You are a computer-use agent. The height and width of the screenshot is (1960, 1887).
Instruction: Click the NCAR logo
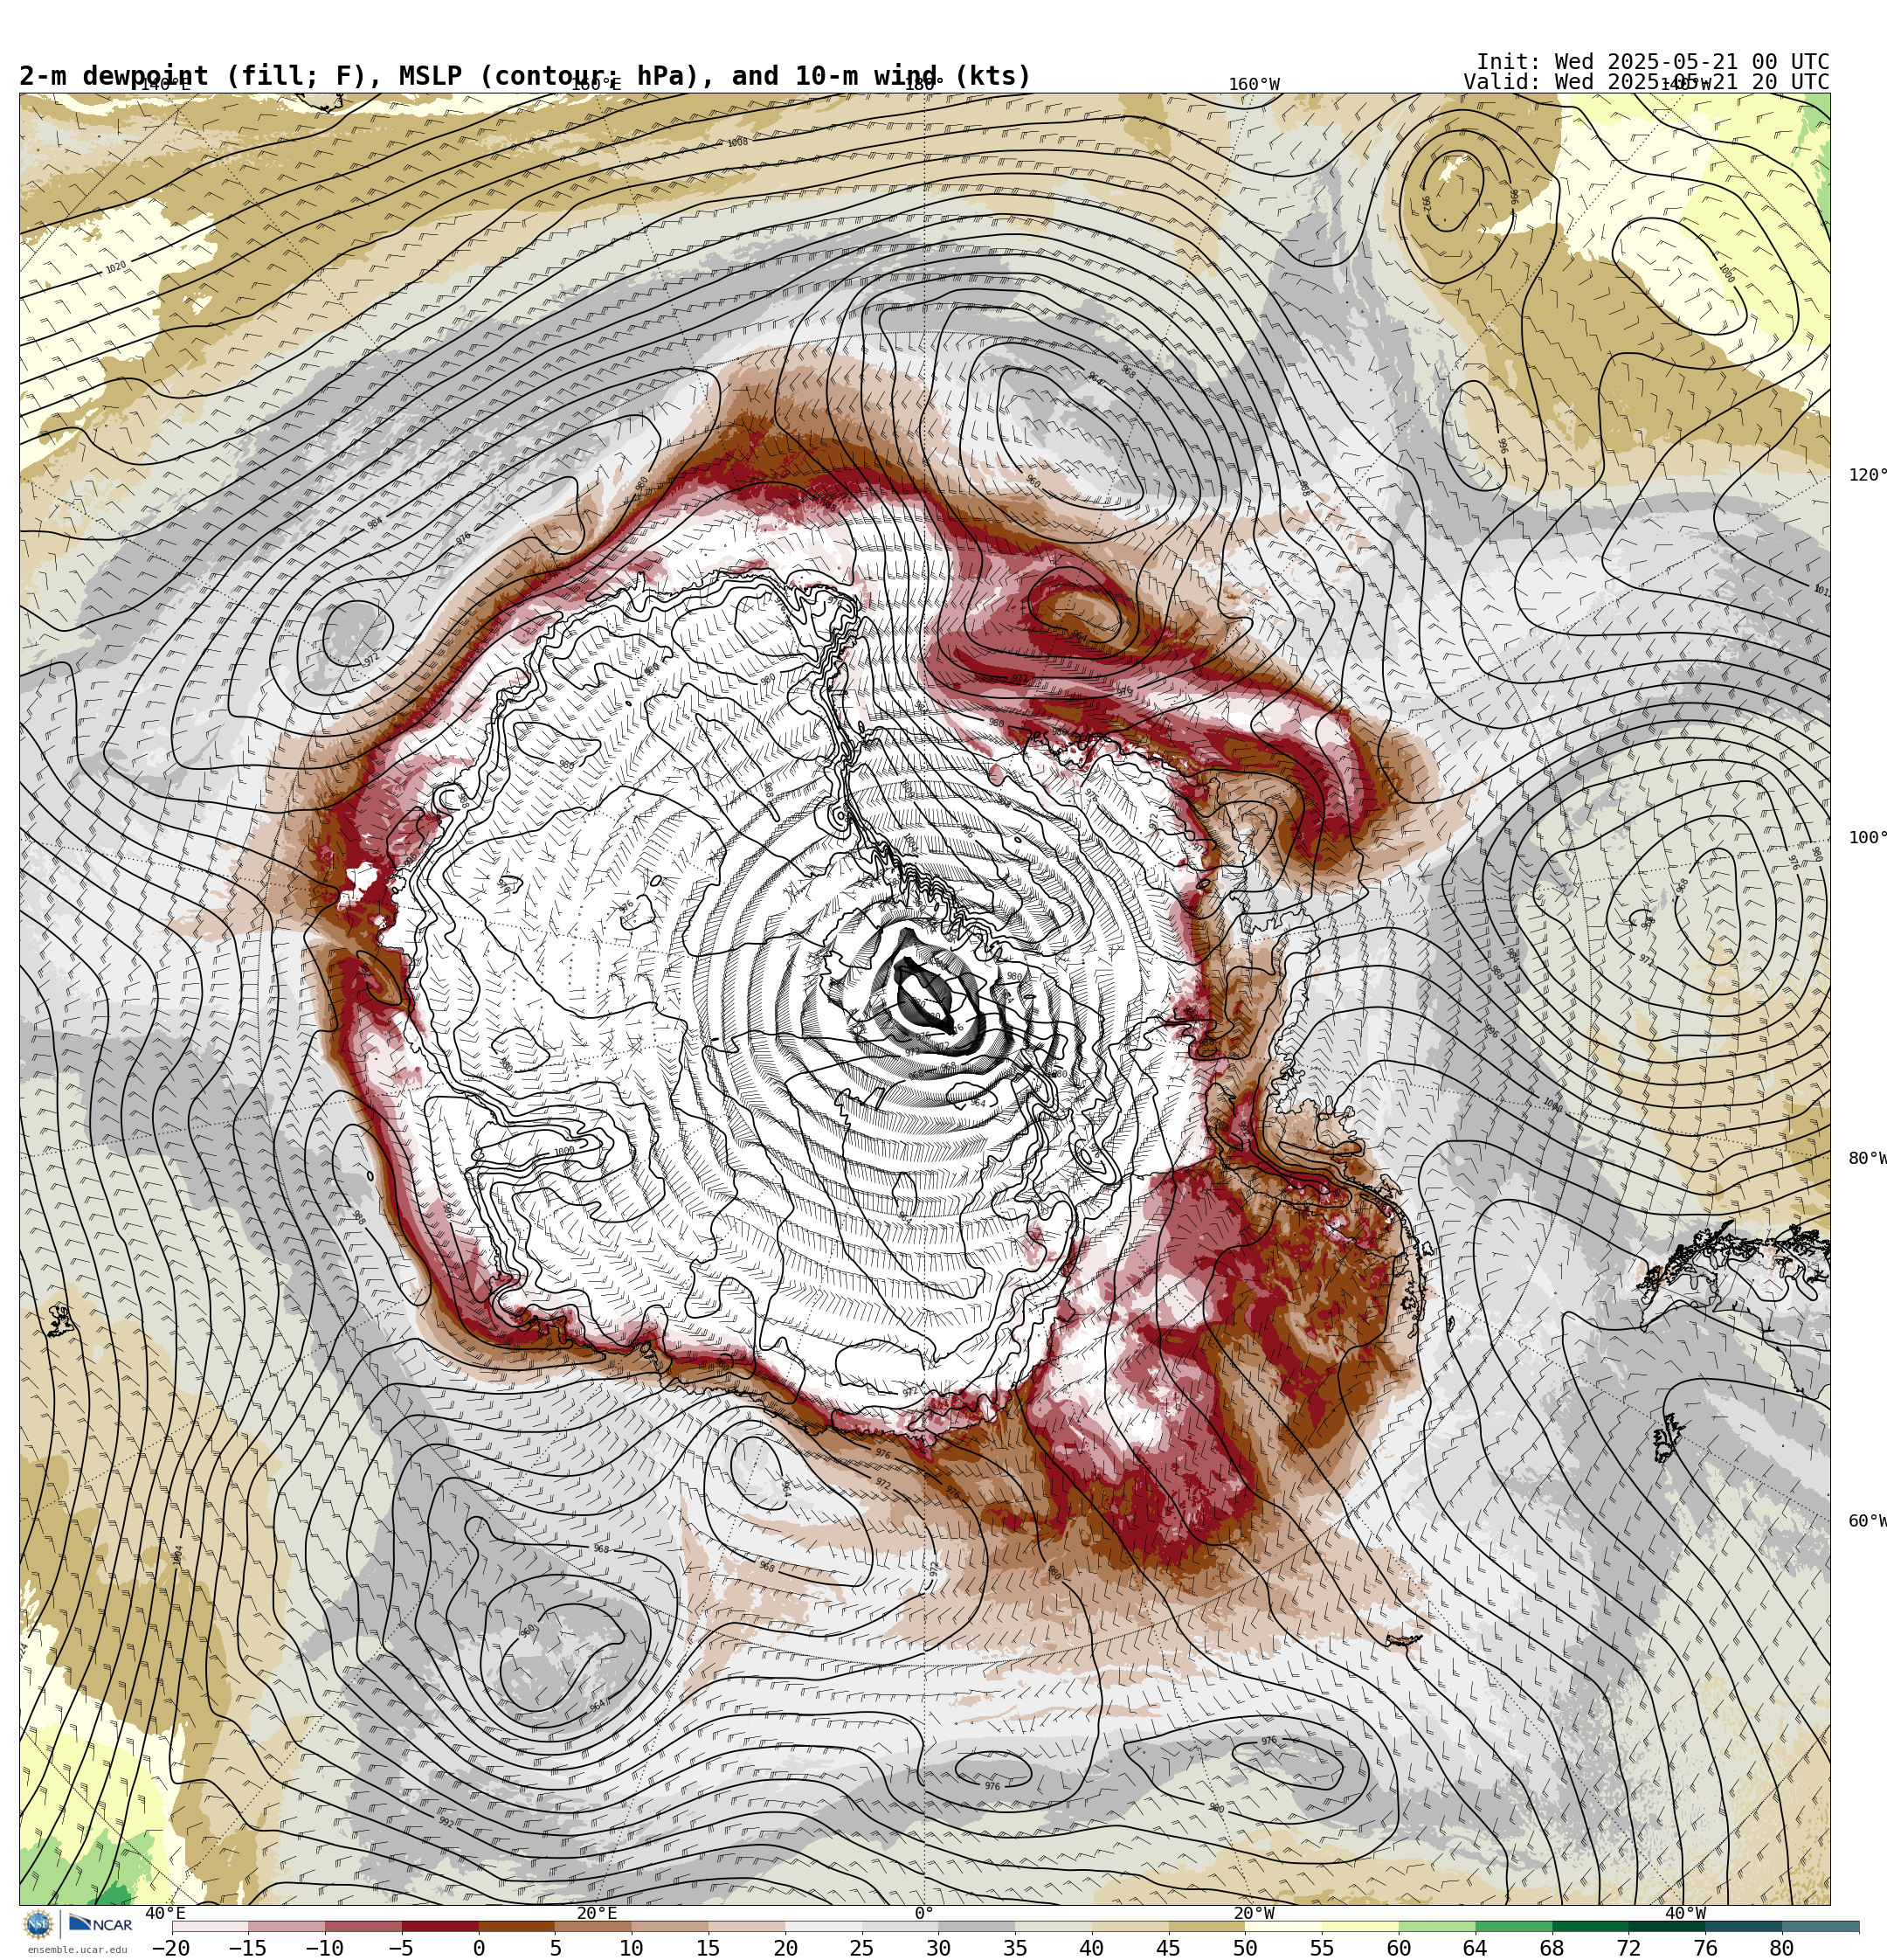tap(100, 1924)
